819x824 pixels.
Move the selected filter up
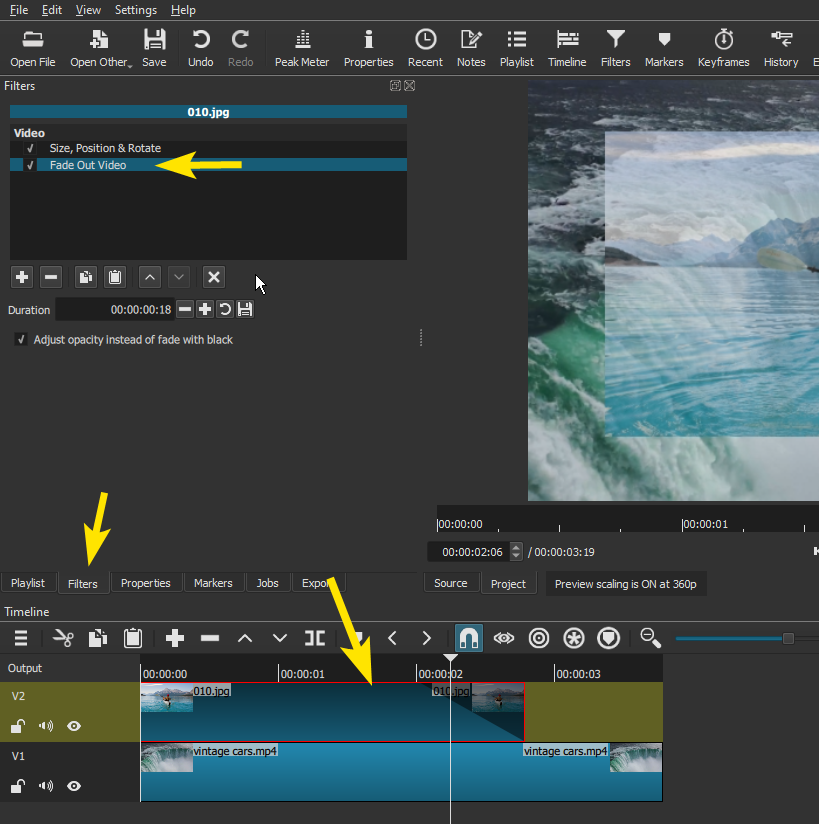click(x=150, y=277)
